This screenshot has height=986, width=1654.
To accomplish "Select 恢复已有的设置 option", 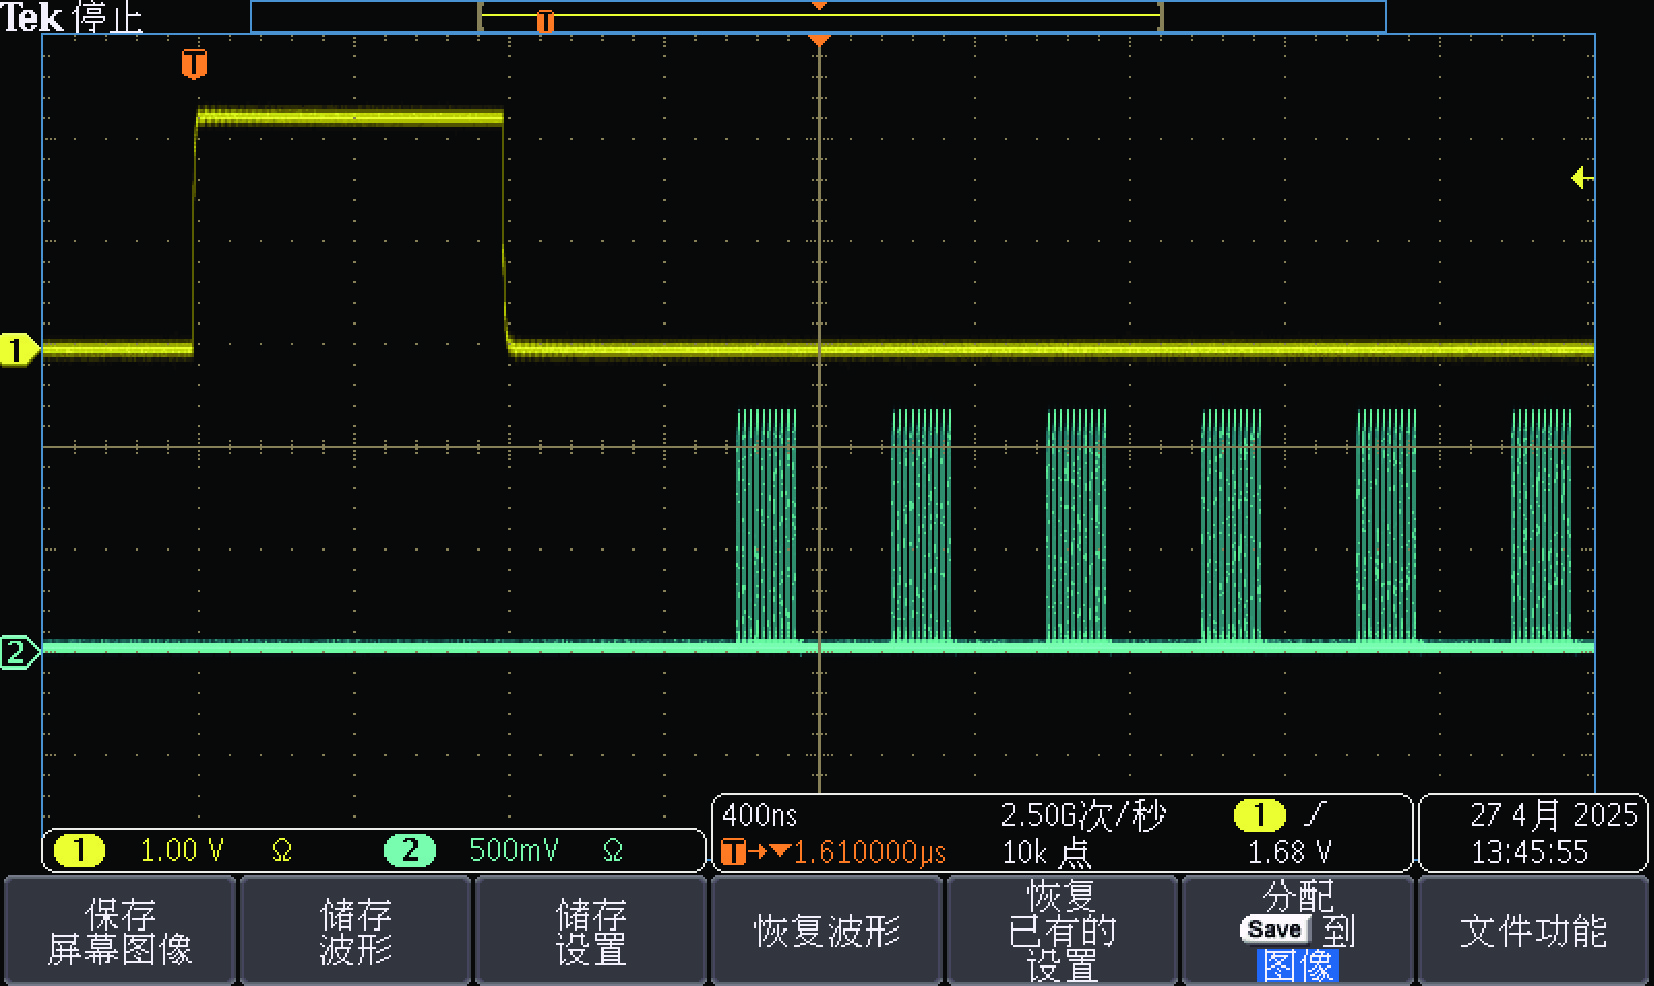I will pyautogui.click(x=1062, y=931).
